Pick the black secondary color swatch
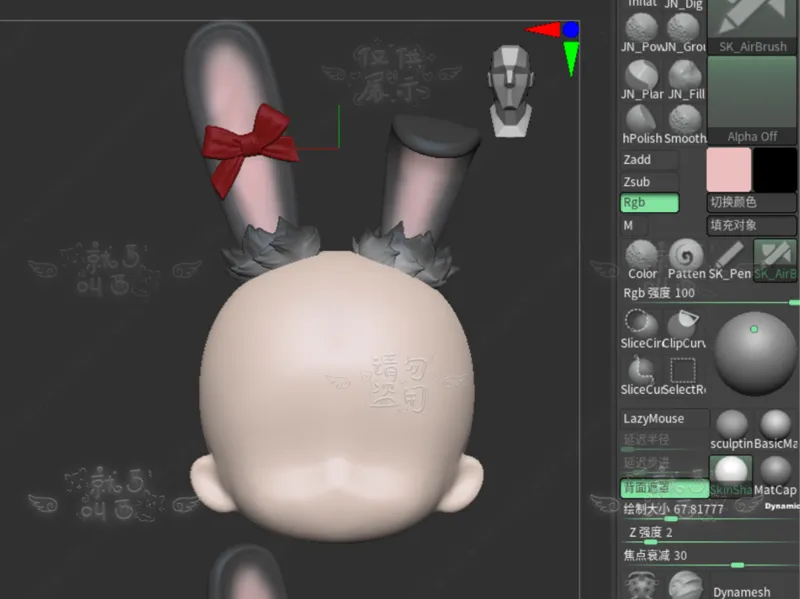800x599 pixels. [774, 170]
